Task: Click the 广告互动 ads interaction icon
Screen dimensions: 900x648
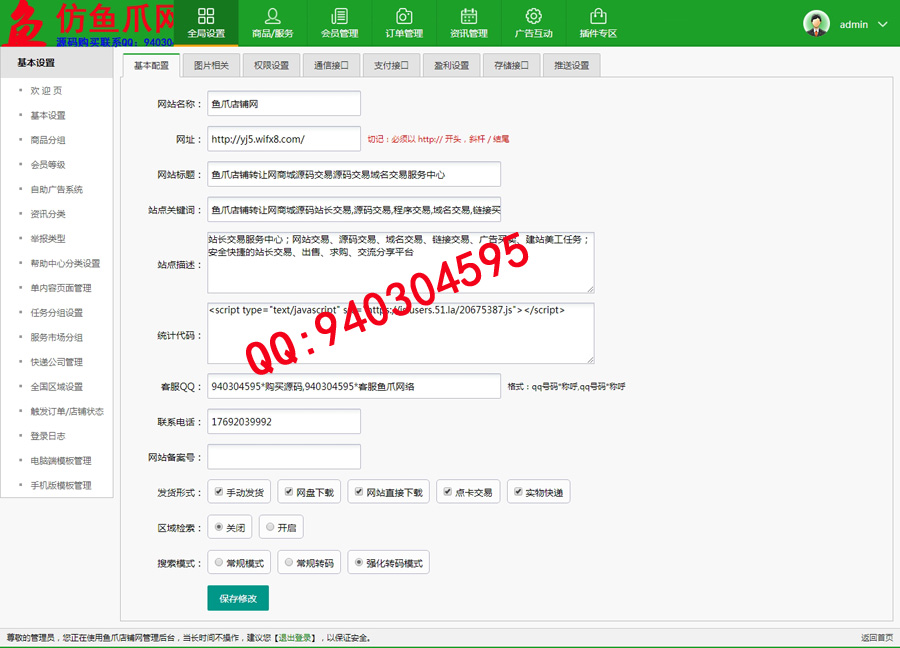Action: click(x=533, y=16)
